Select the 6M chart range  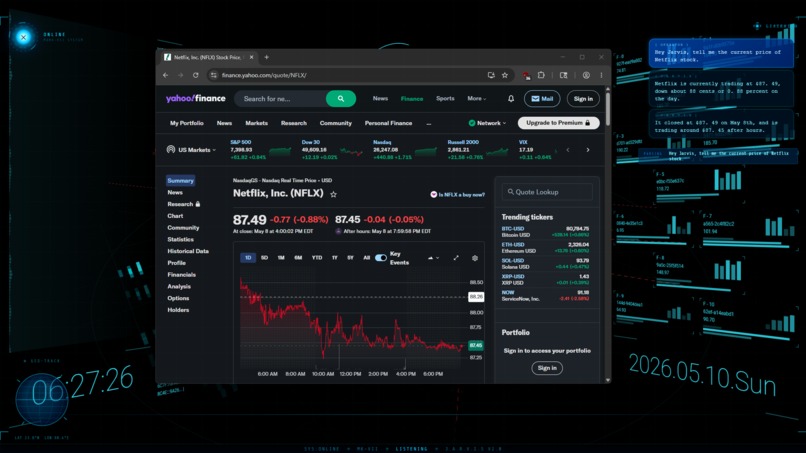pos(298,258)
